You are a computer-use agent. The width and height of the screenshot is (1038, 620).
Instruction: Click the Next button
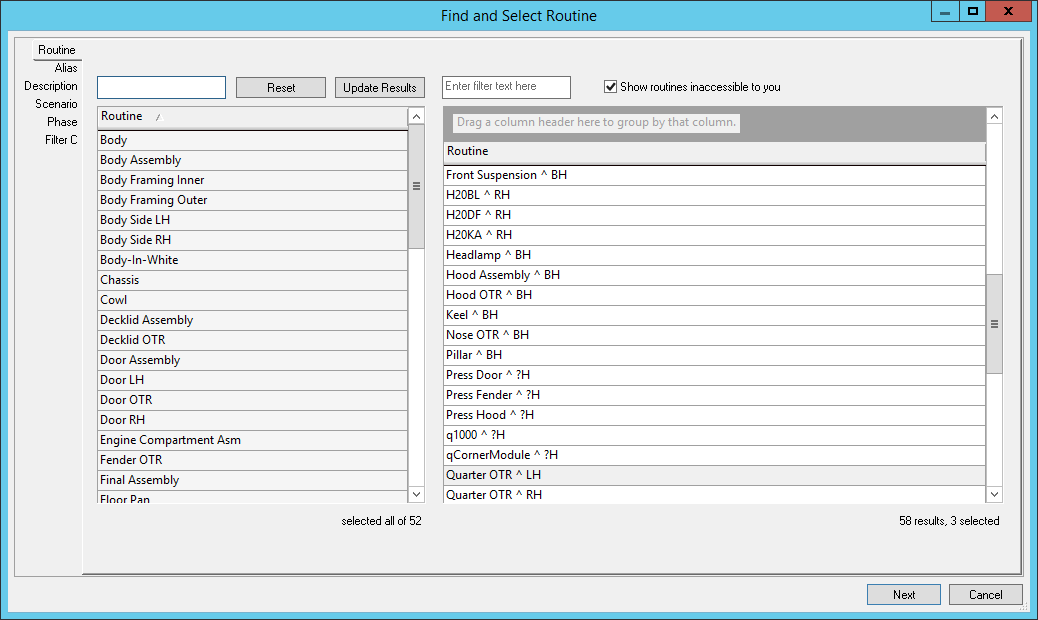point(904,595)
